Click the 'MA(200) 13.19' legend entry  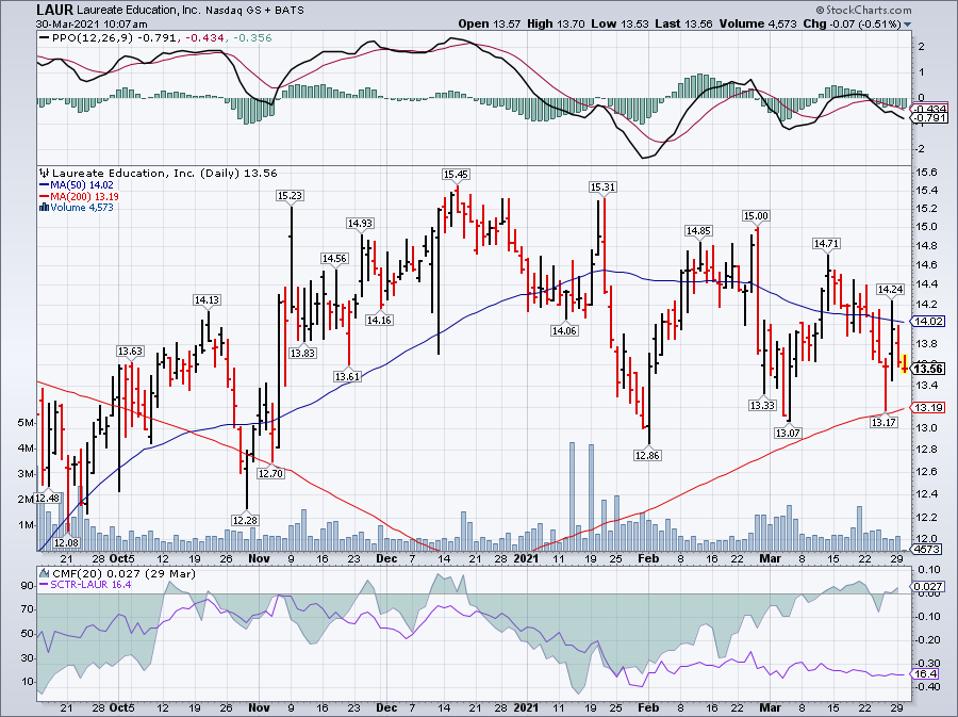pos(84,197)
